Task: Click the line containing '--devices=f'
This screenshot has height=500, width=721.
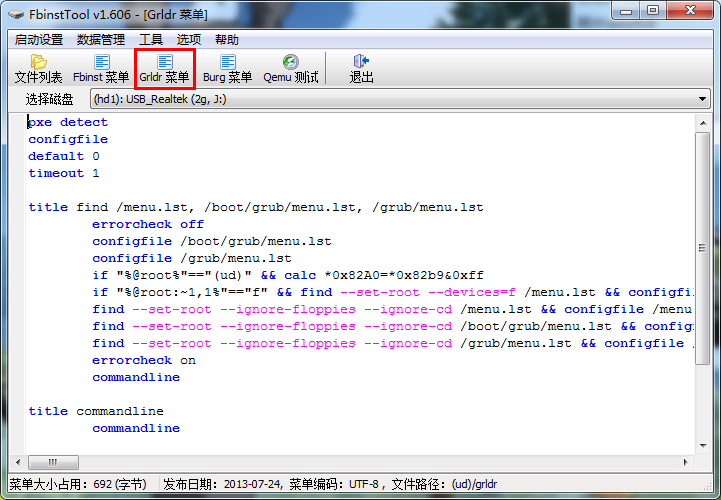Action: [393, 293]
